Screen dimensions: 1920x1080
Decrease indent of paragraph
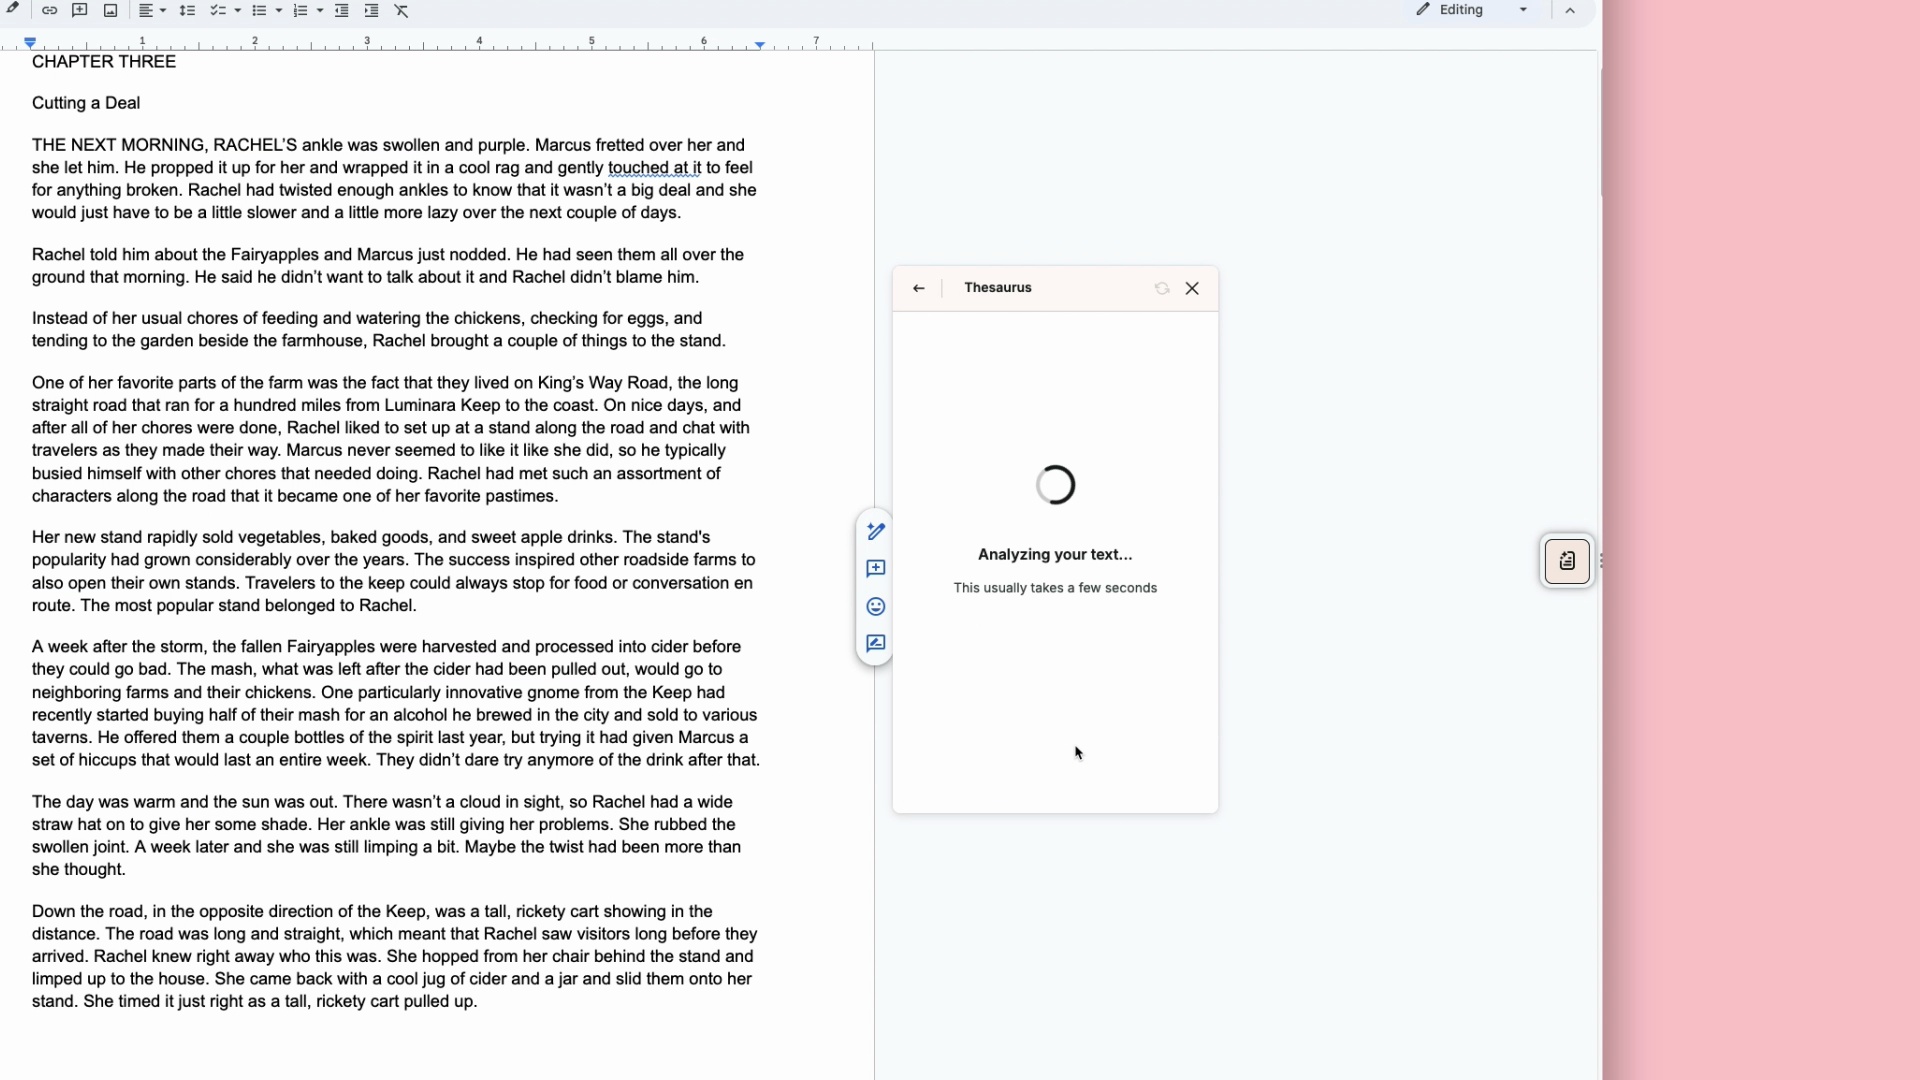341,11
